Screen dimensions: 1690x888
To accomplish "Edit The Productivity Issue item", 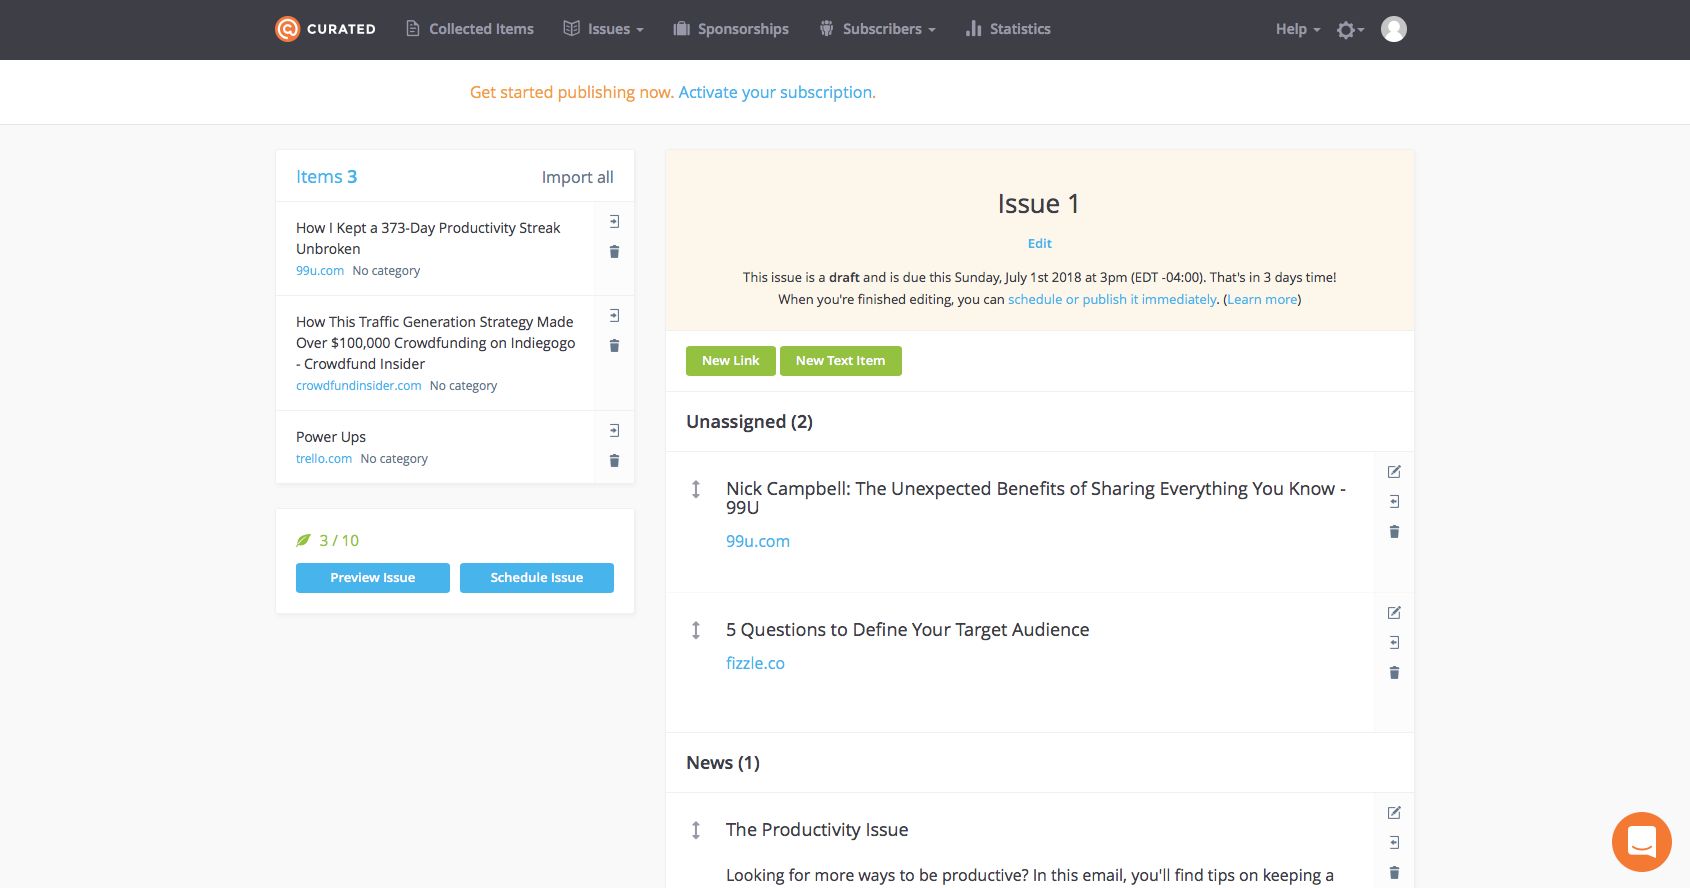I will pos(1394,813).
